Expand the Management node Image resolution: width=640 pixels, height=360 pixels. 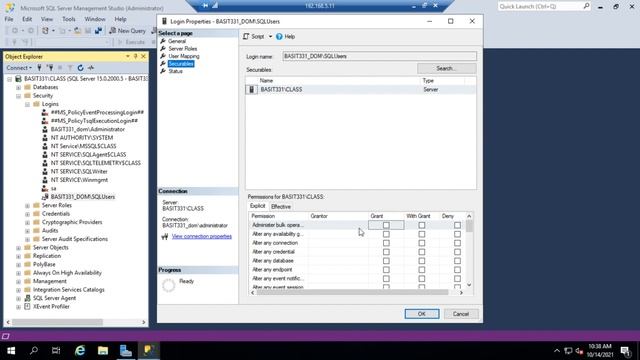[18, 282]
